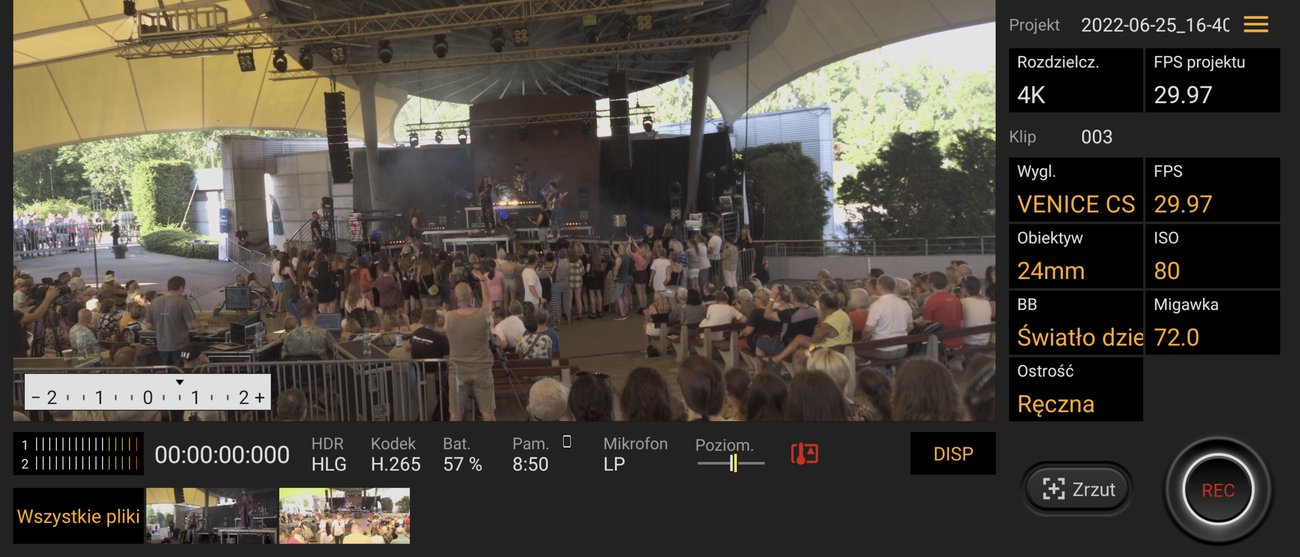
Task: Tap the red temperature warning icon
Action: pos(804,454)
